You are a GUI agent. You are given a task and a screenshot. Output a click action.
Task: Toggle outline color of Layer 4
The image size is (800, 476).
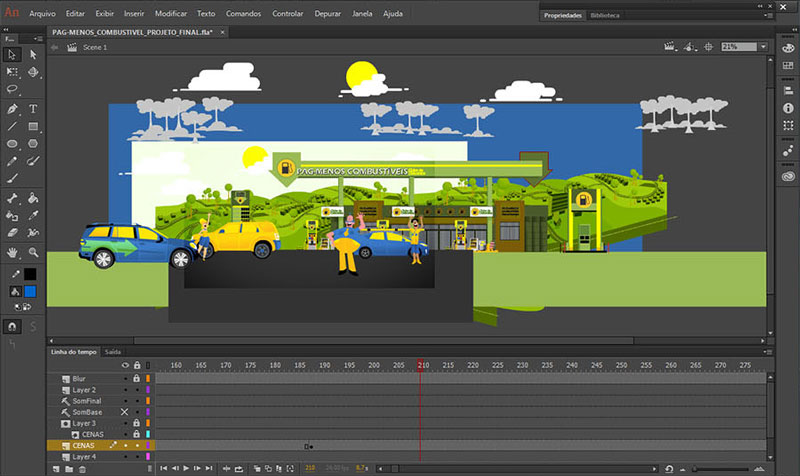click(148, 457)
